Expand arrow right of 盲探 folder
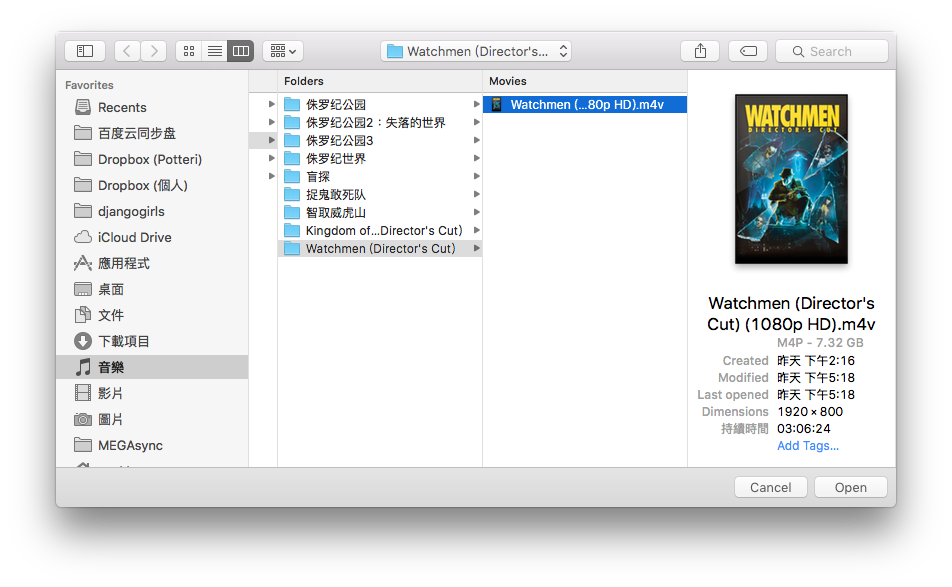 point(477,177)
